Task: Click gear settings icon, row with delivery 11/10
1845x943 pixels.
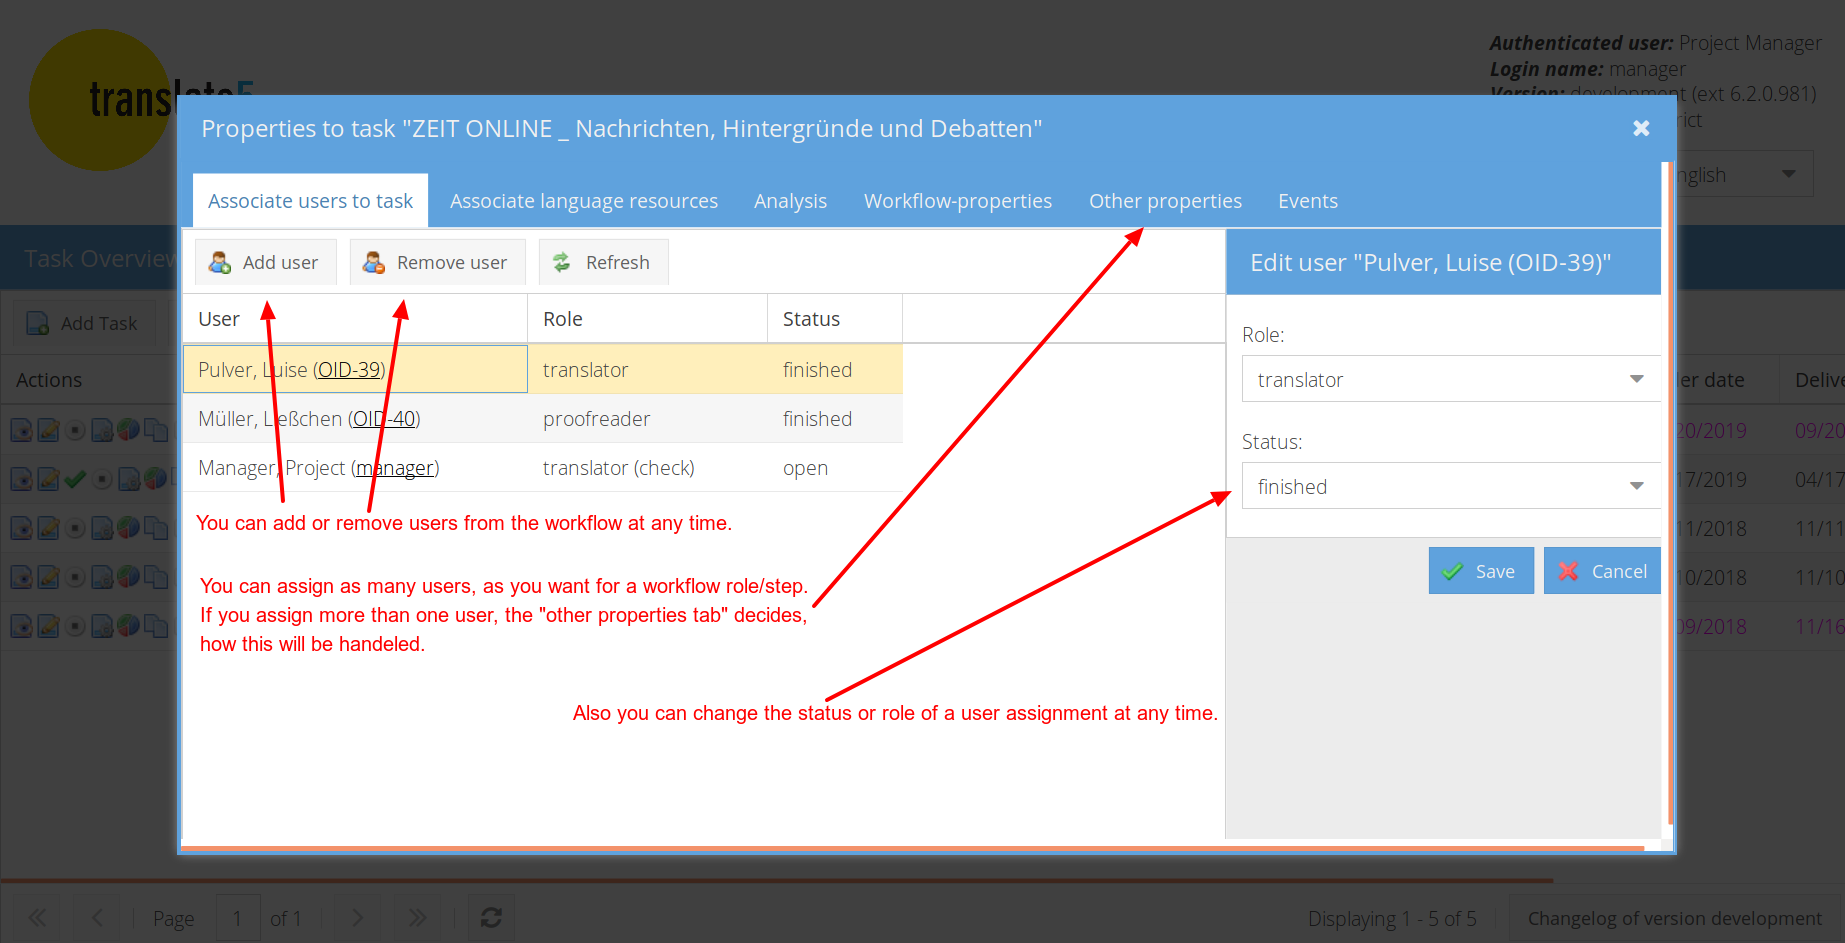Action: pyautogui.click(x=102, y=576)
